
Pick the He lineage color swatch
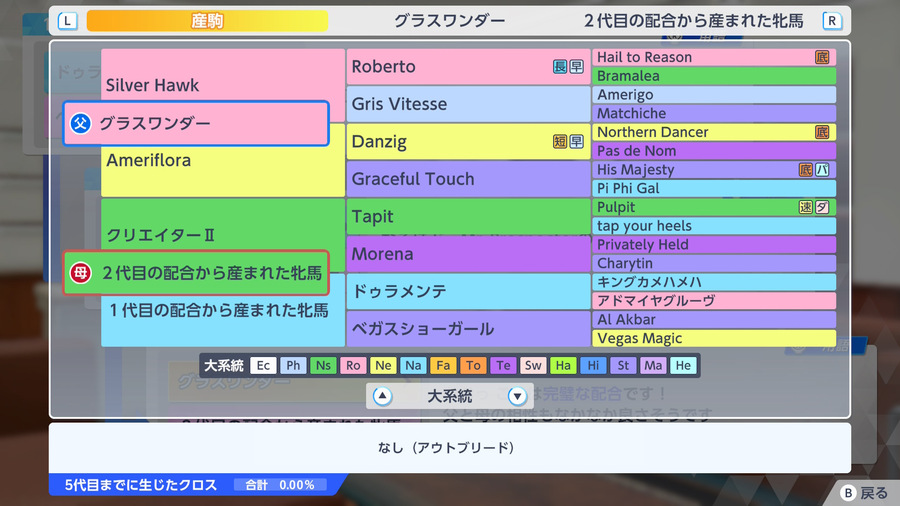pos(683,365)
